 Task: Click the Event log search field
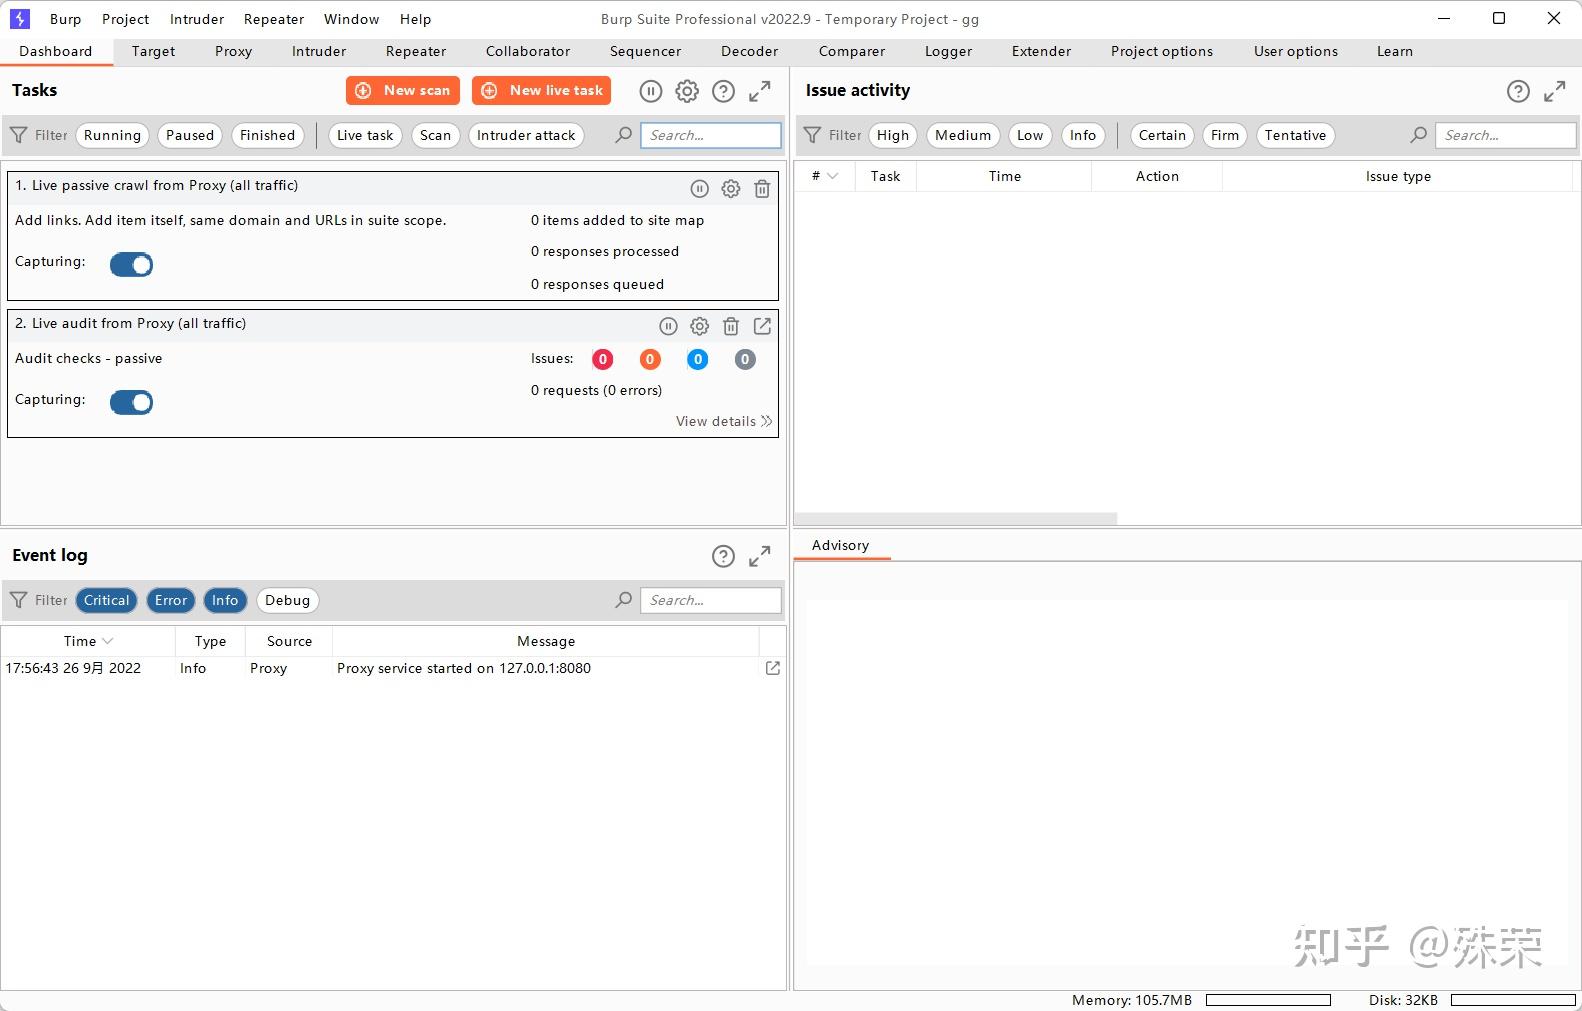[710, 600]
